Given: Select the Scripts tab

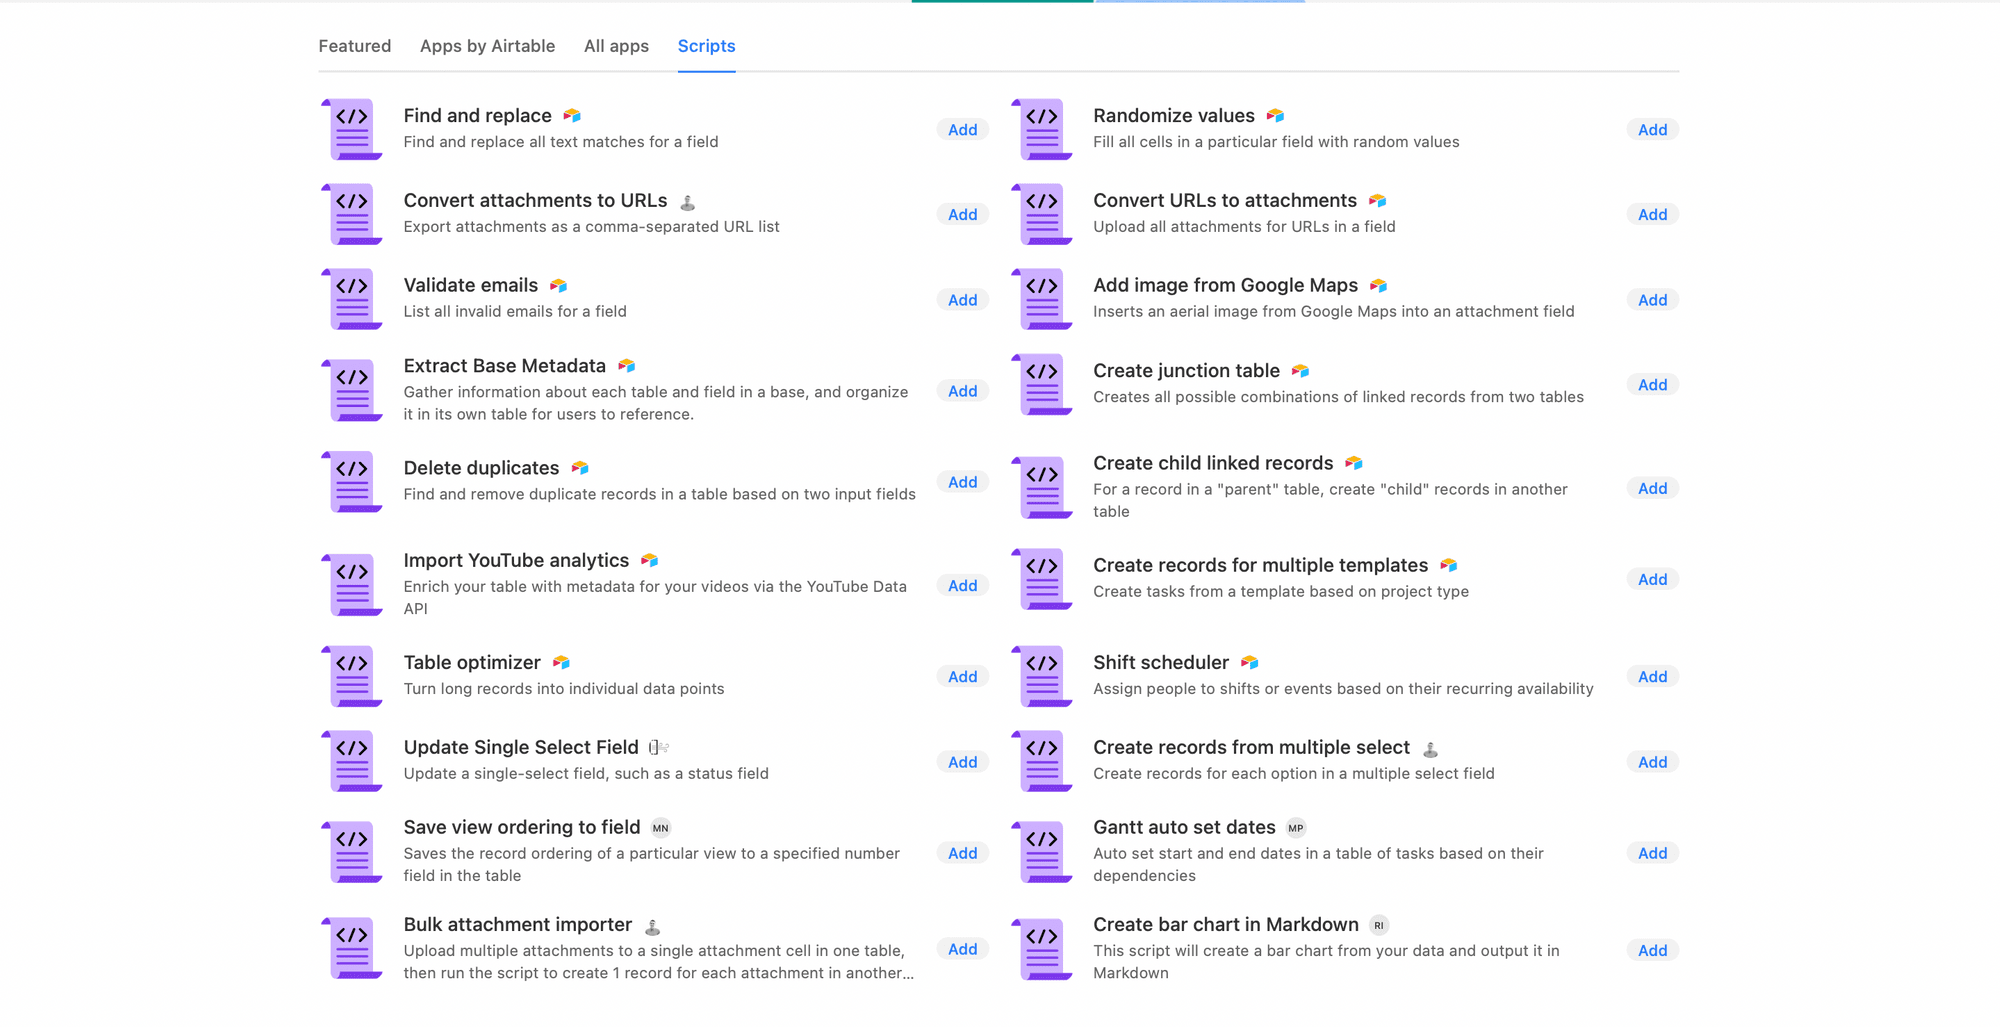Looking at the screenshot, I should tap(706, 46).
